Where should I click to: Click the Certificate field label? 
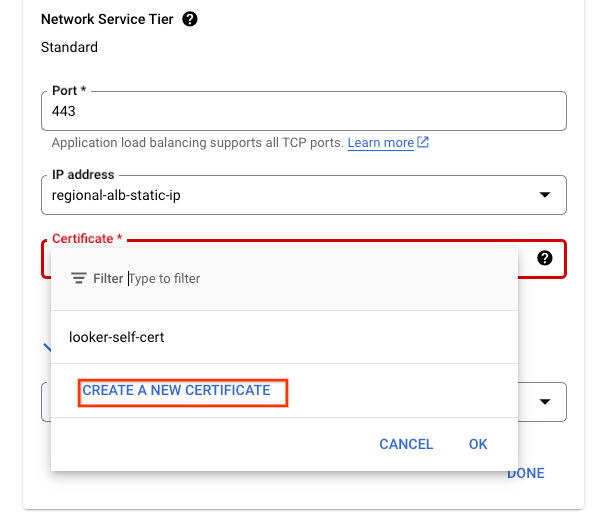click(x=86, y=239)
